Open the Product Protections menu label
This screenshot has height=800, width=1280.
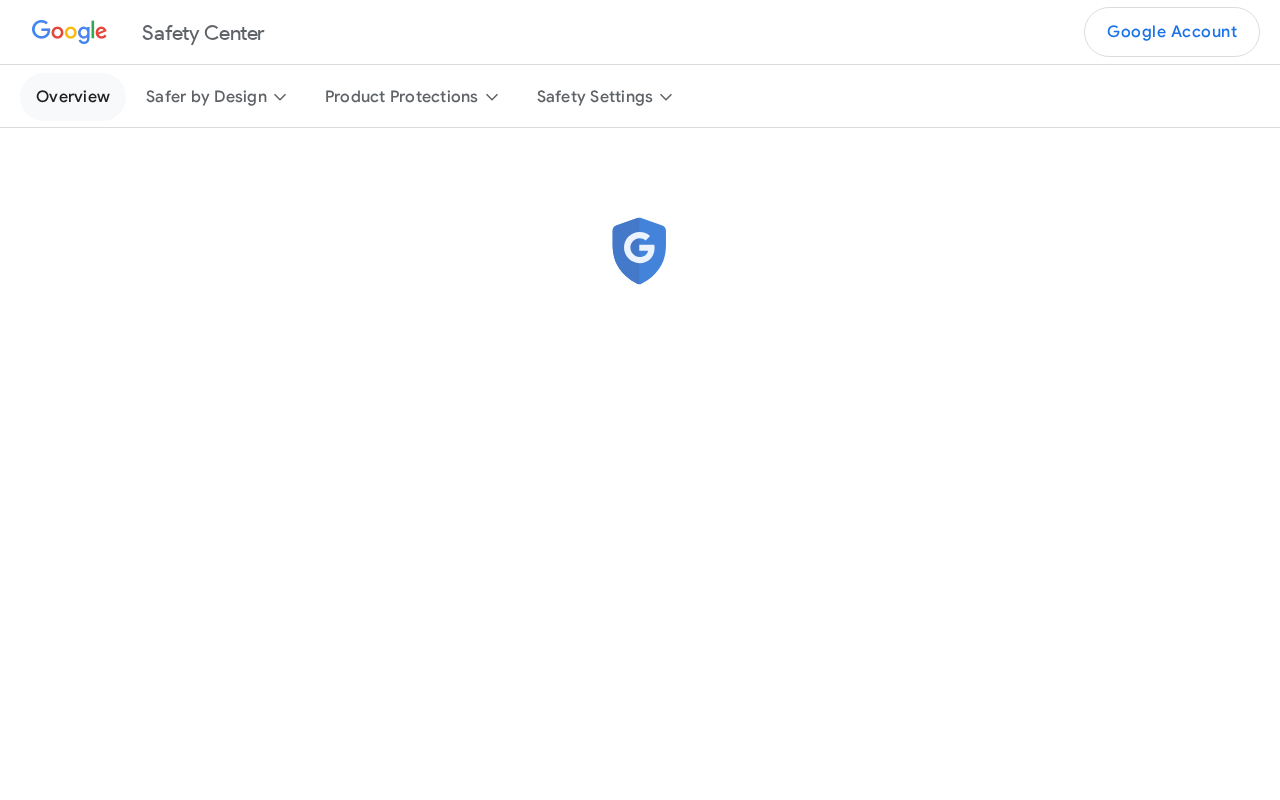pos(401,97)
